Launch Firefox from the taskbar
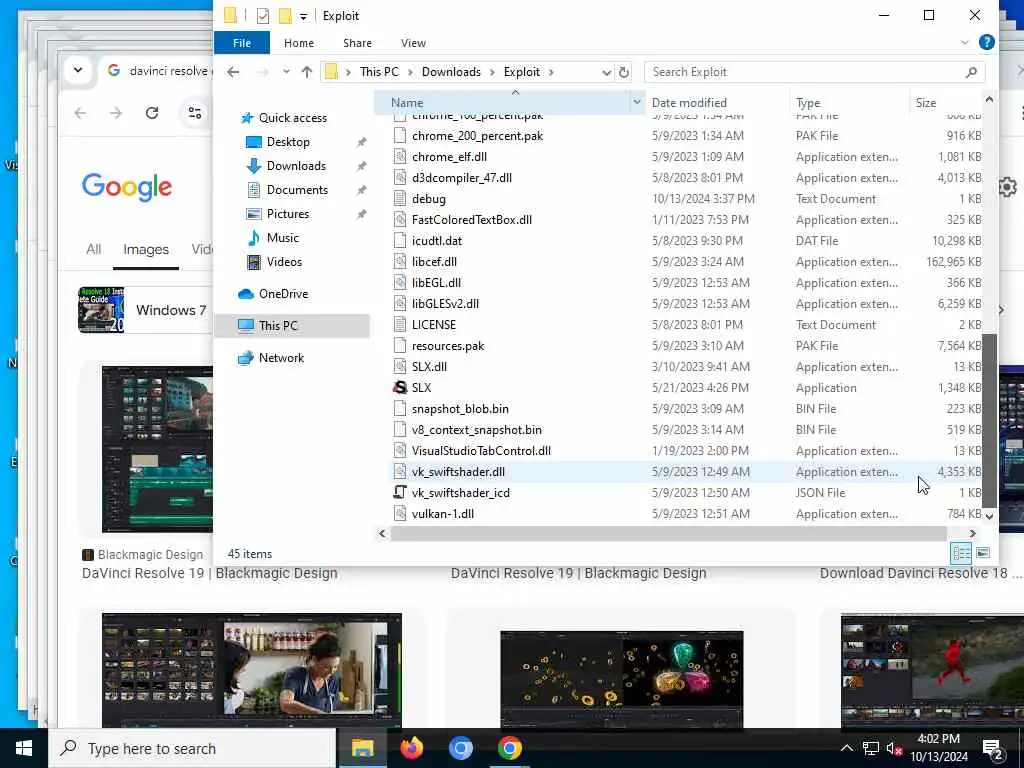The height and width of the screenshot is (768, 1024). pyautogui.click(x=411, y=748)
